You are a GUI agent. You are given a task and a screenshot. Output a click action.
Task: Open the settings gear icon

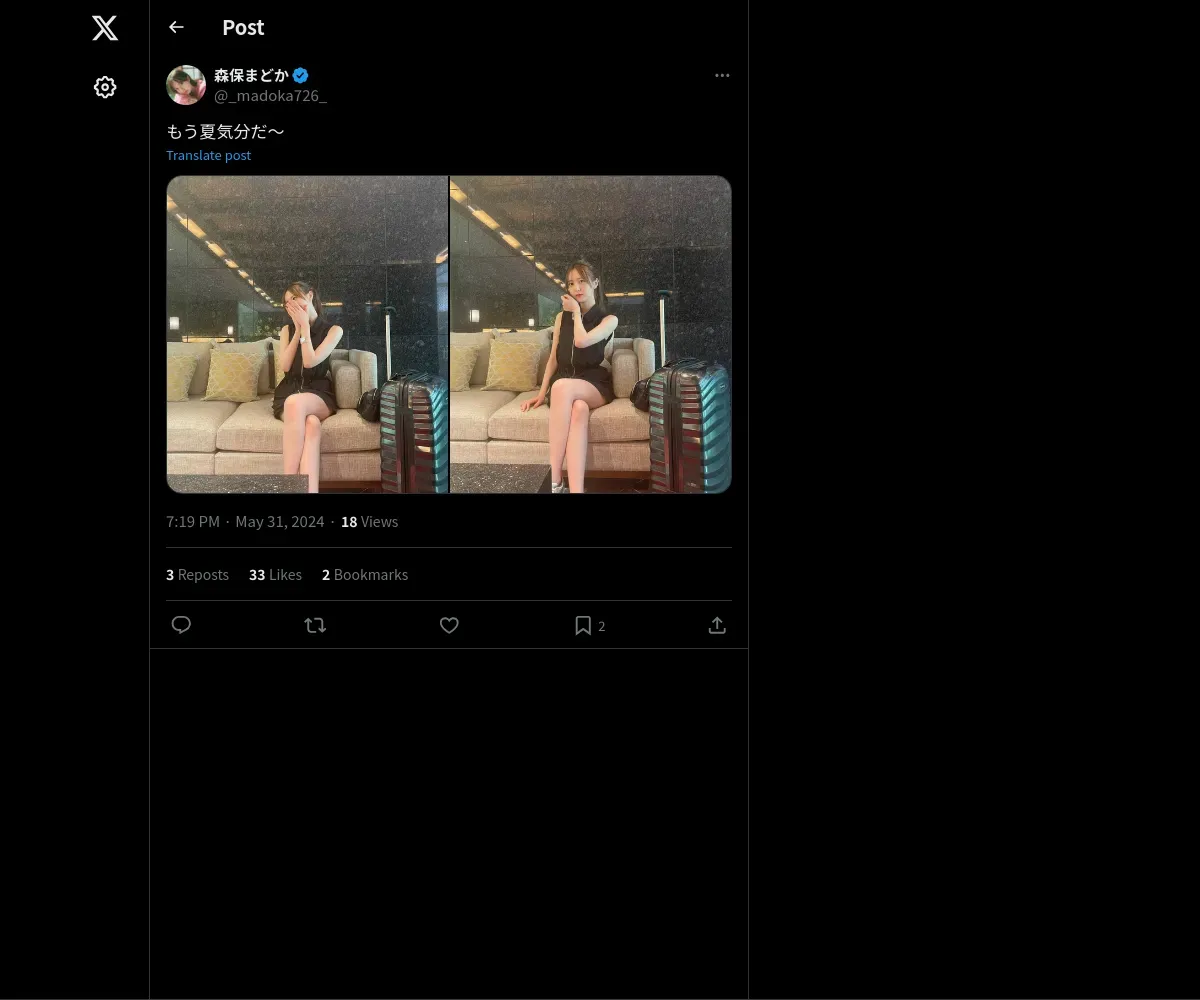pos(105,87)
